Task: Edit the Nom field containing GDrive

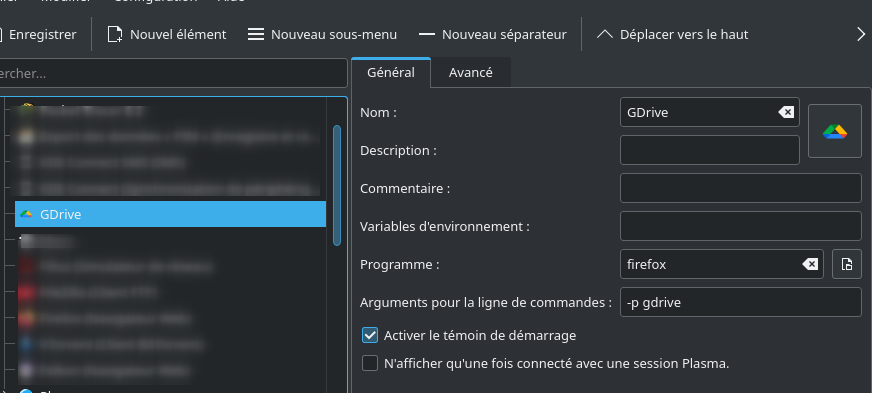Action: tap(710, 112)
